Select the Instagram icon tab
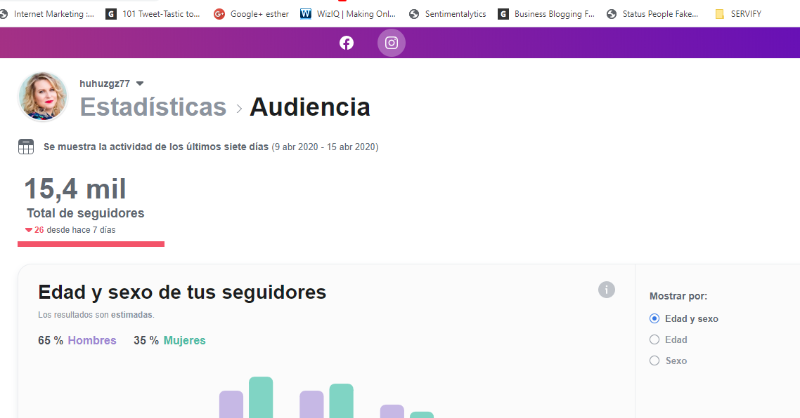Viewport: 800px width, 418px height. [x=391, y=43]
